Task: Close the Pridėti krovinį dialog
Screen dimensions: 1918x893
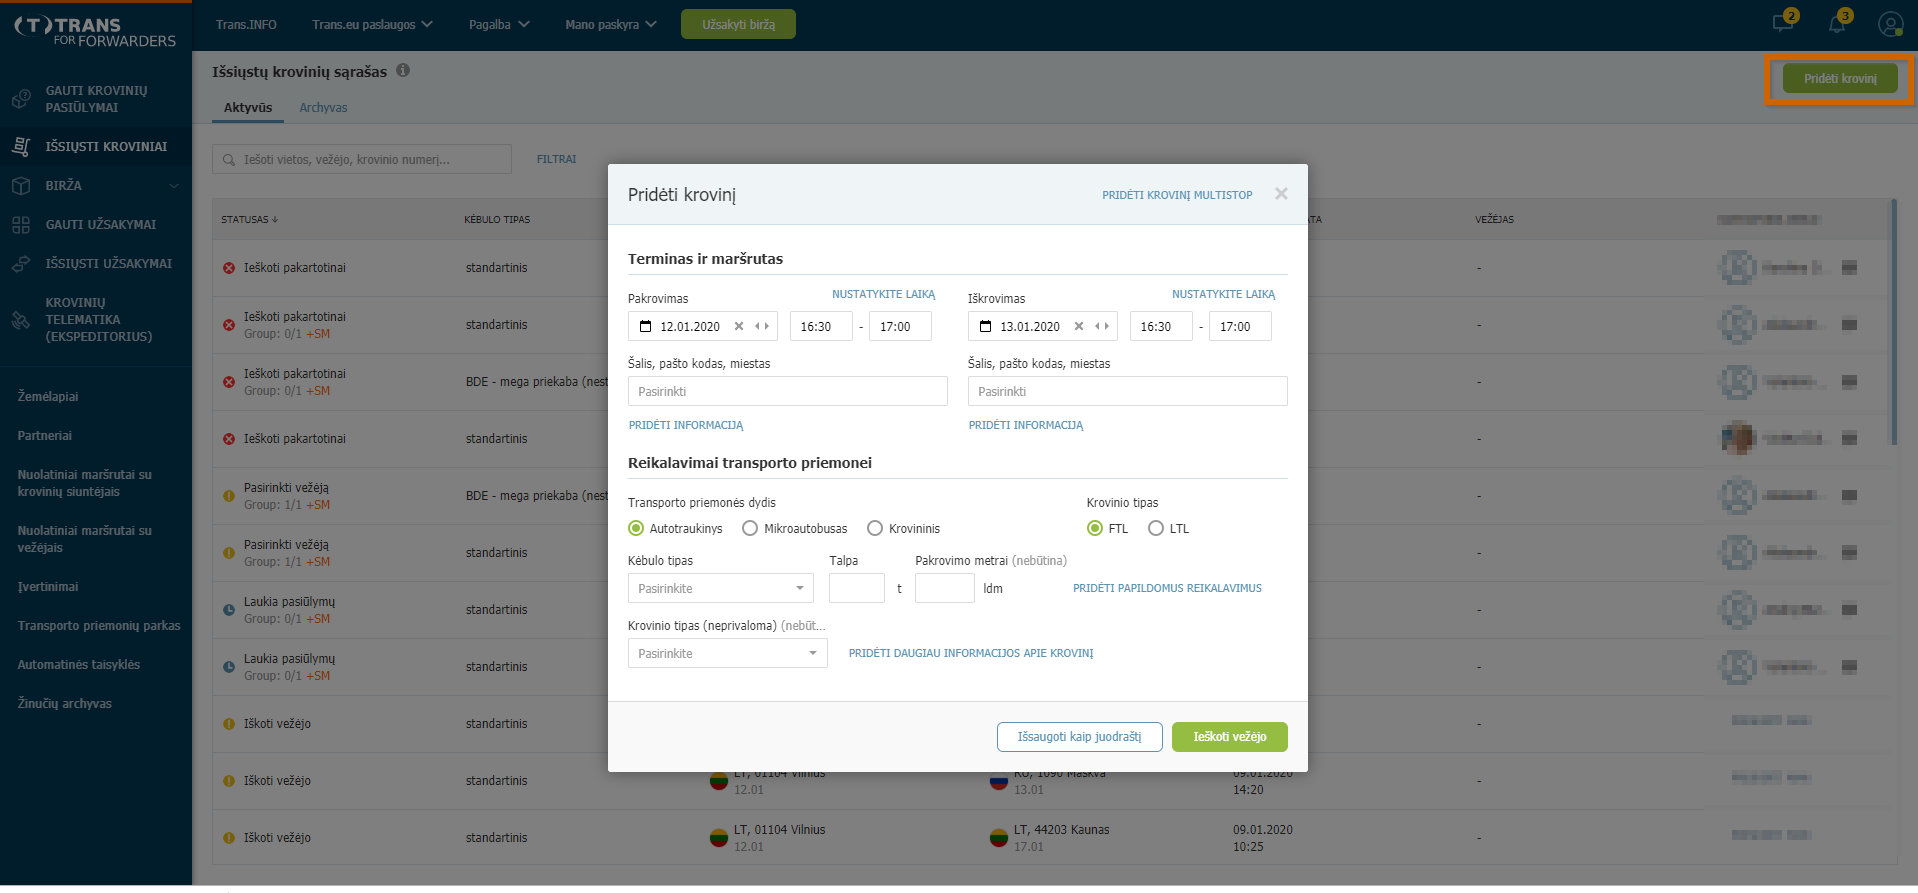Action: (x=1281, y=194)
